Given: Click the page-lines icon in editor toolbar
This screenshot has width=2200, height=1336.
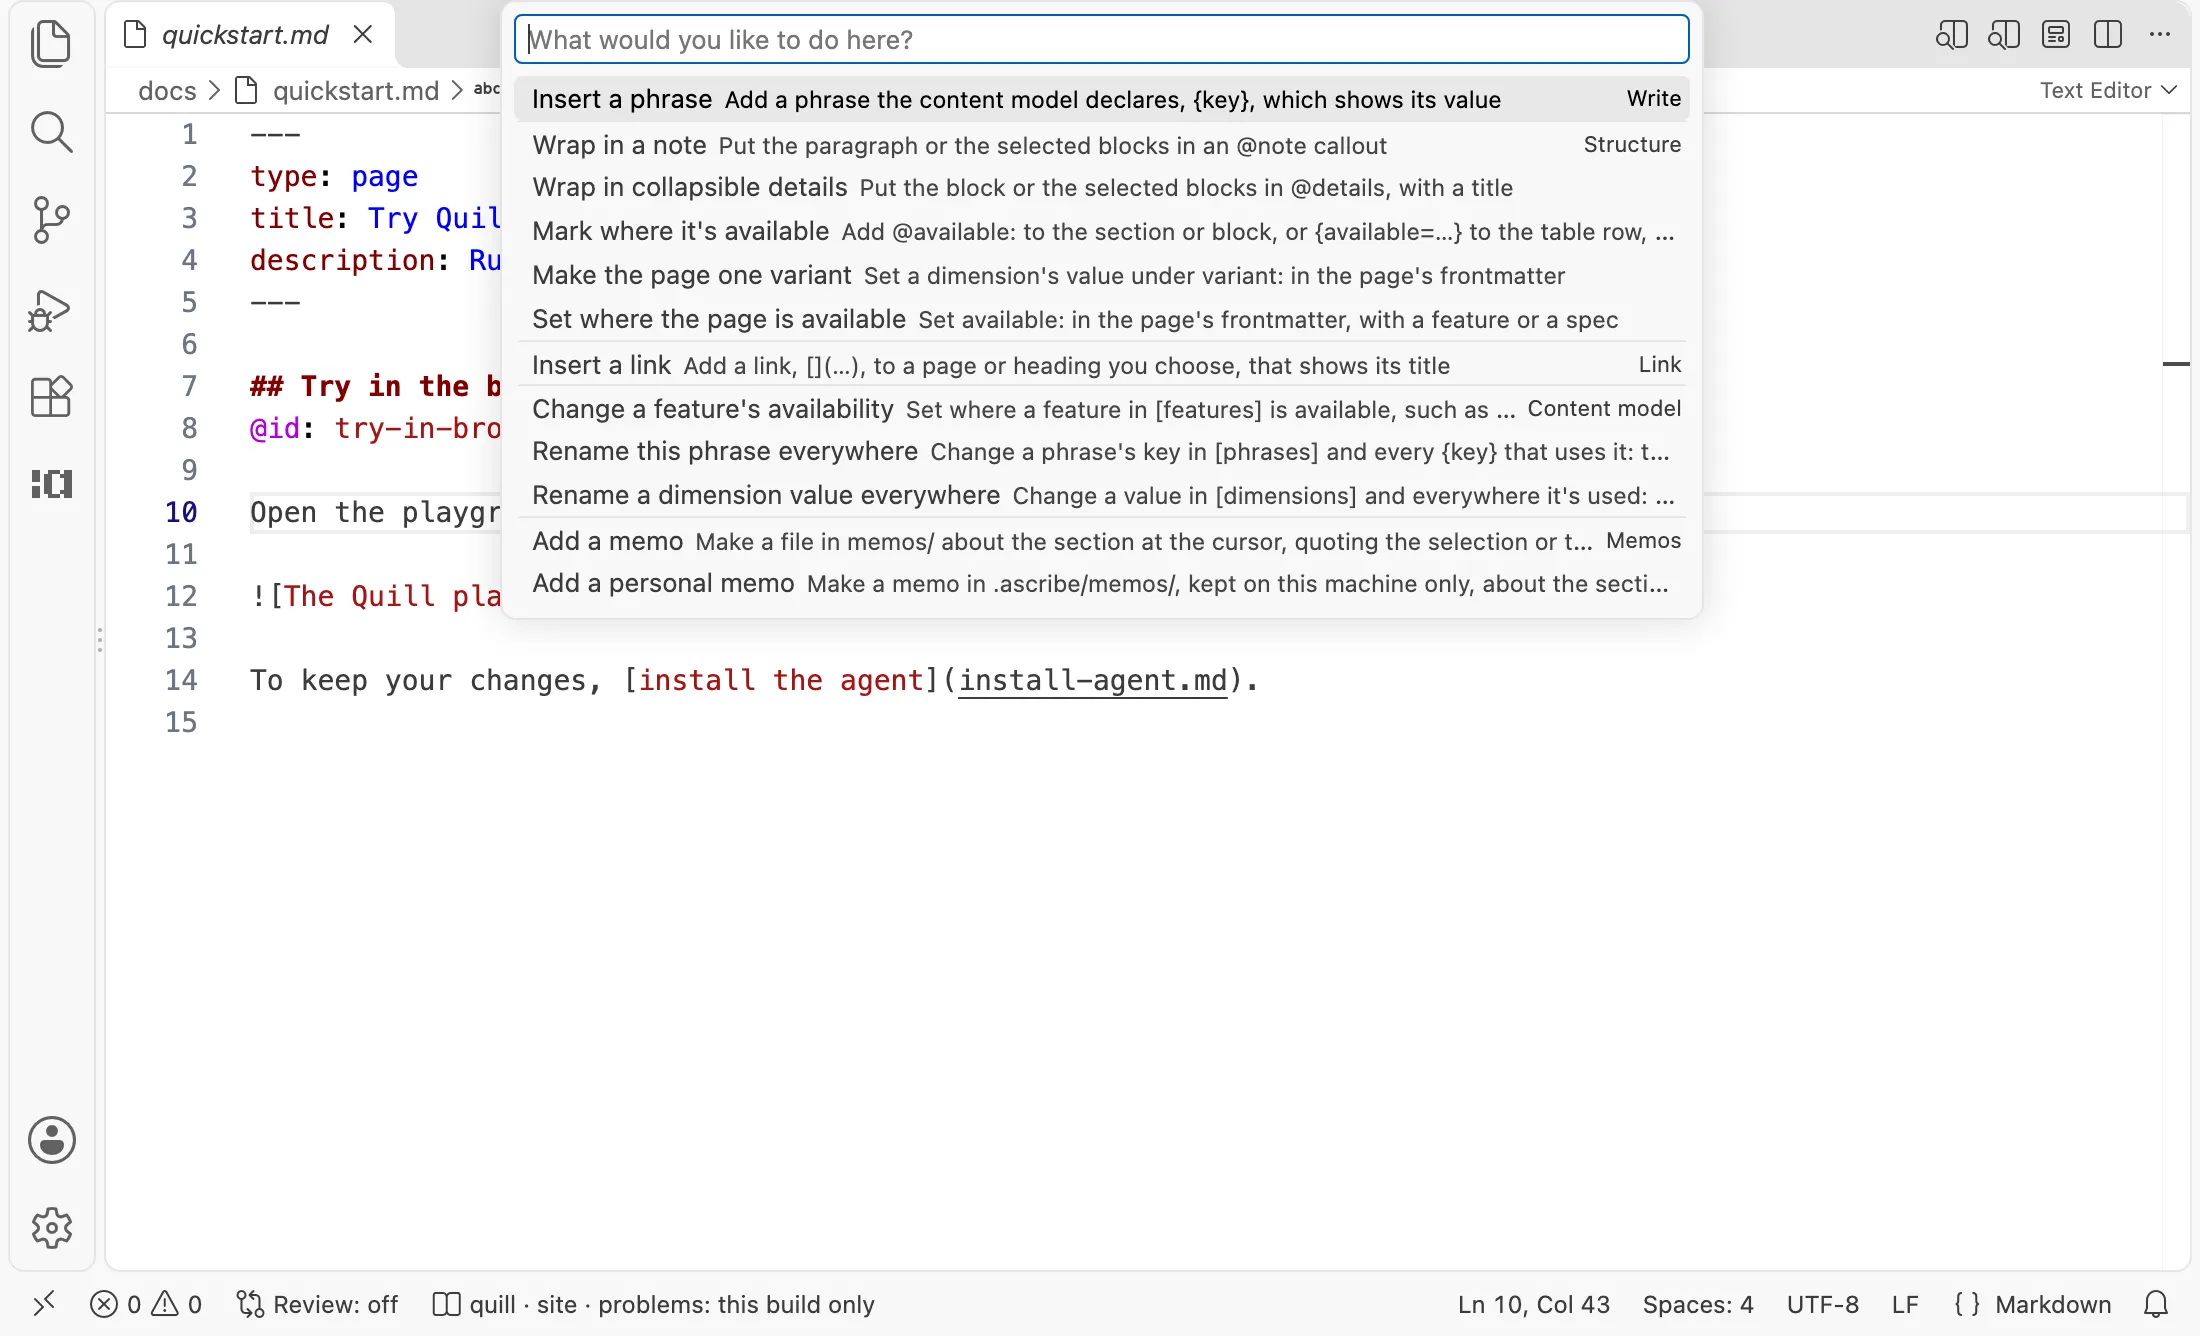Looking at the screenshot, I should point(2056,36).
